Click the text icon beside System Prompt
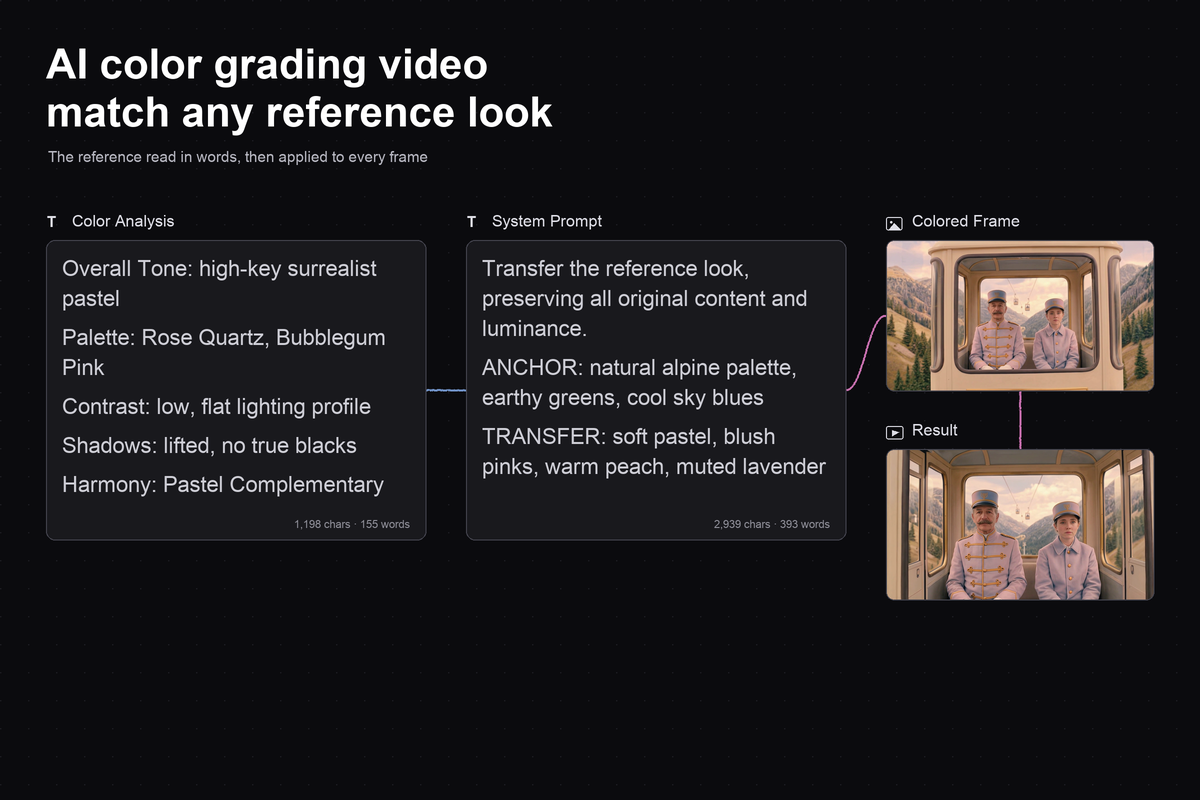The image size is (1200, 800). (x=471, y=221)
